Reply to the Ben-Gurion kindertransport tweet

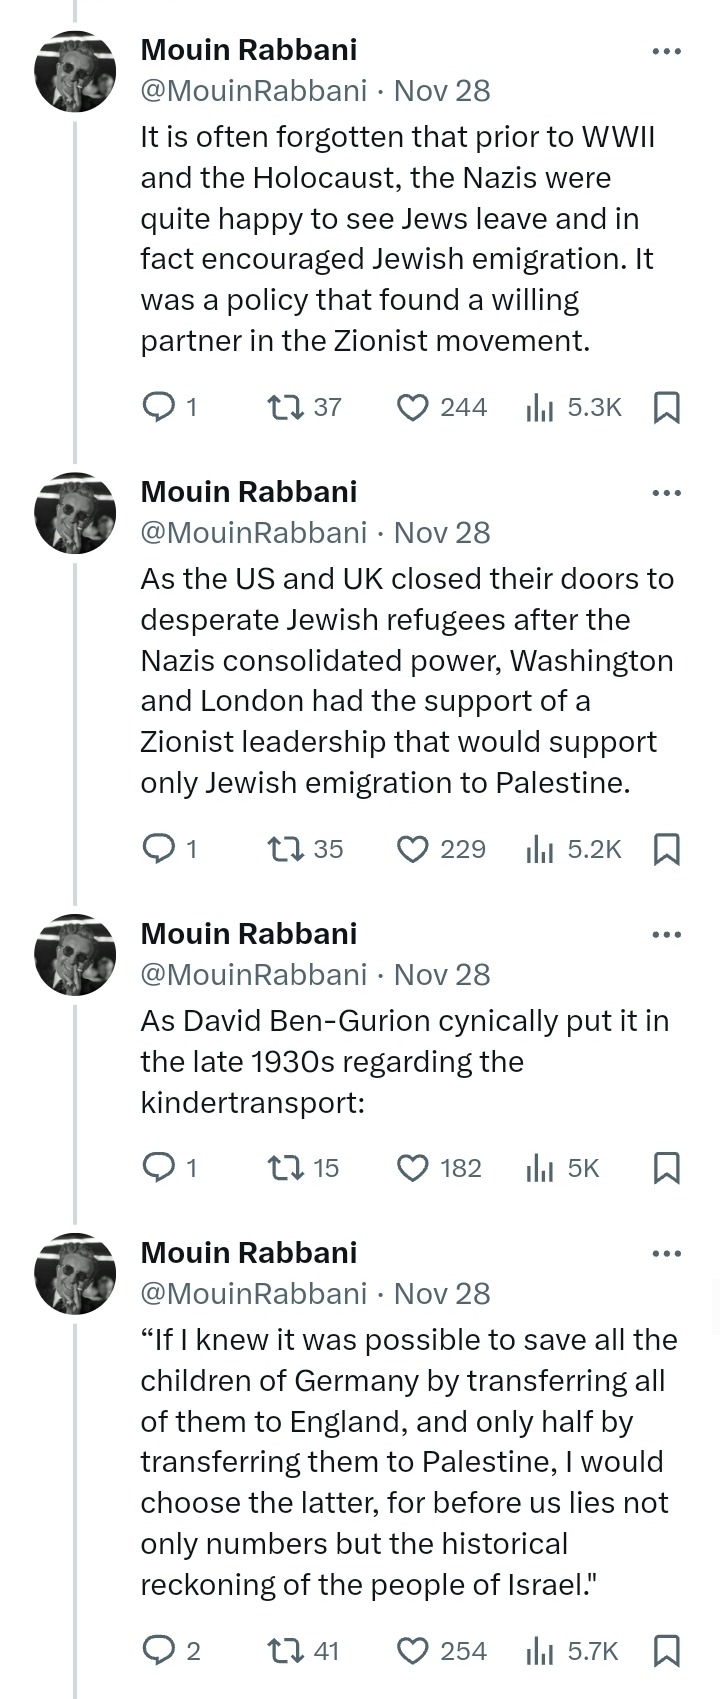159,1168
